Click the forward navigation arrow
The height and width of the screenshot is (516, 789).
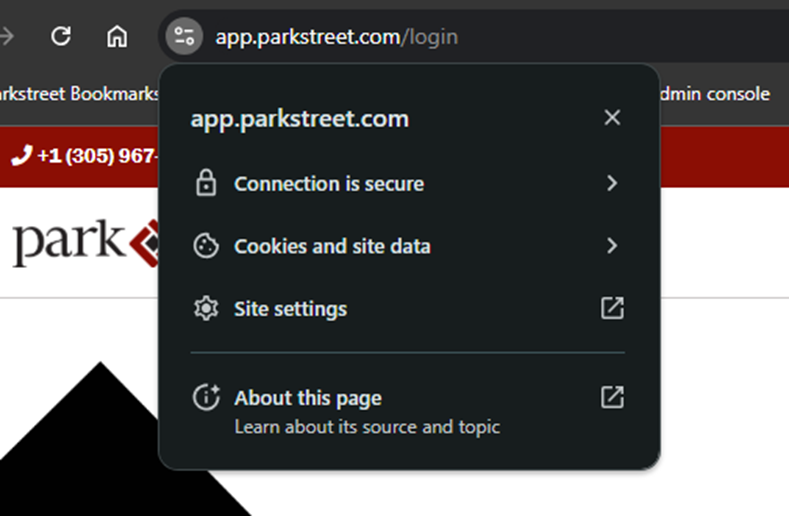coord(7,36)
